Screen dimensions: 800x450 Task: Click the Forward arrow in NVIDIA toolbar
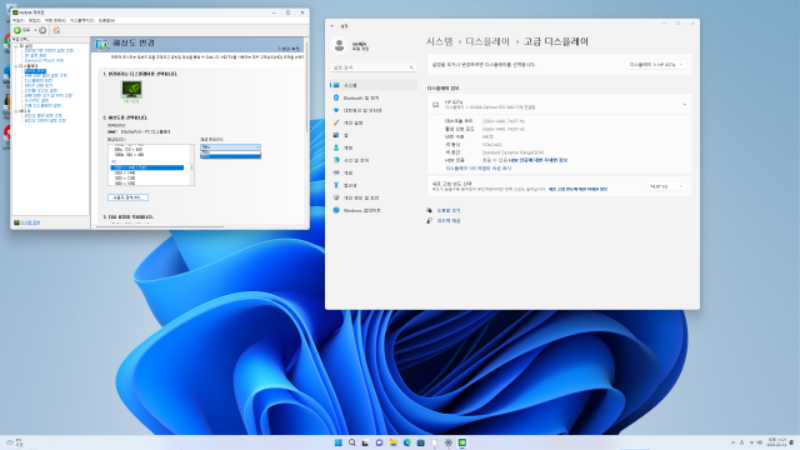[43, 30]
